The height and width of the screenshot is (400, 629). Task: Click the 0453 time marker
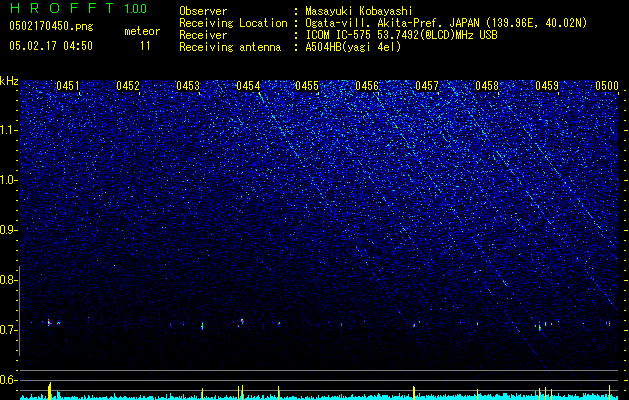click(188, 86)
